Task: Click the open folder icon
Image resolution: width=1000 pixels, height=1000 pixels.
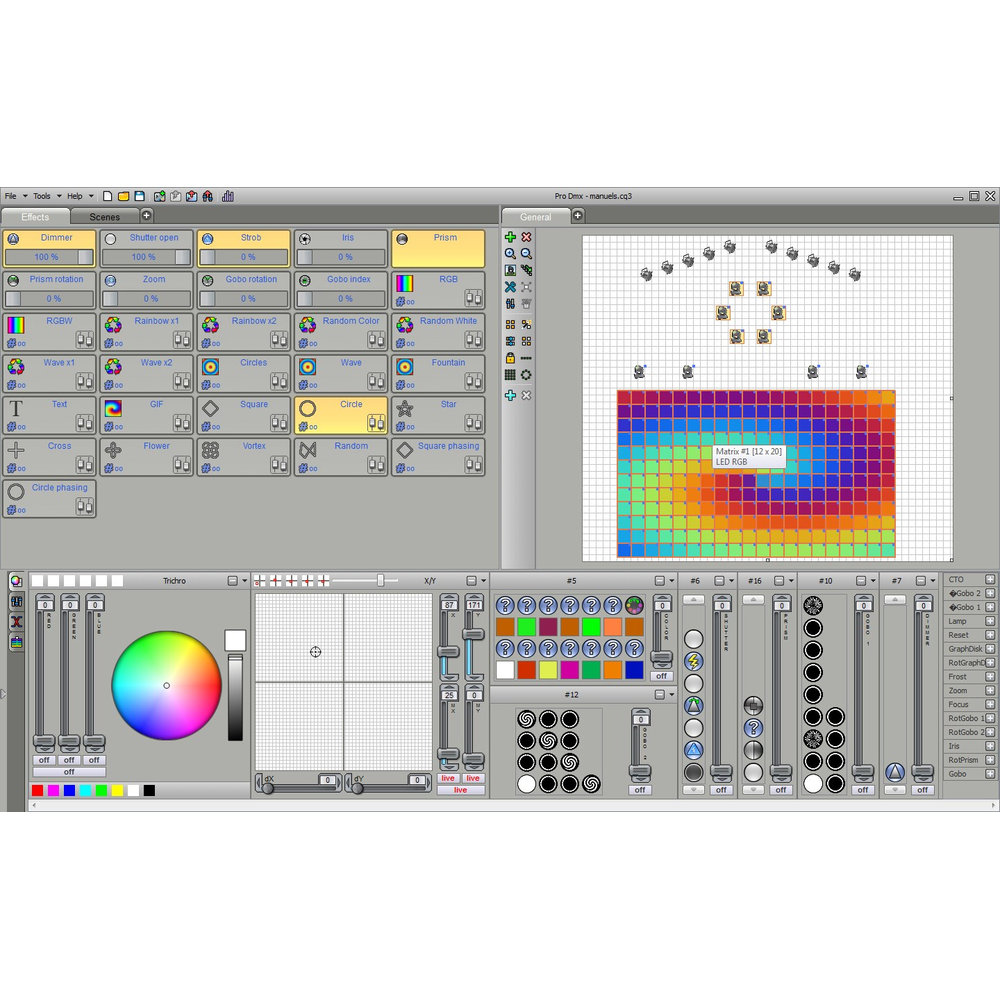Action: [124, 196]
